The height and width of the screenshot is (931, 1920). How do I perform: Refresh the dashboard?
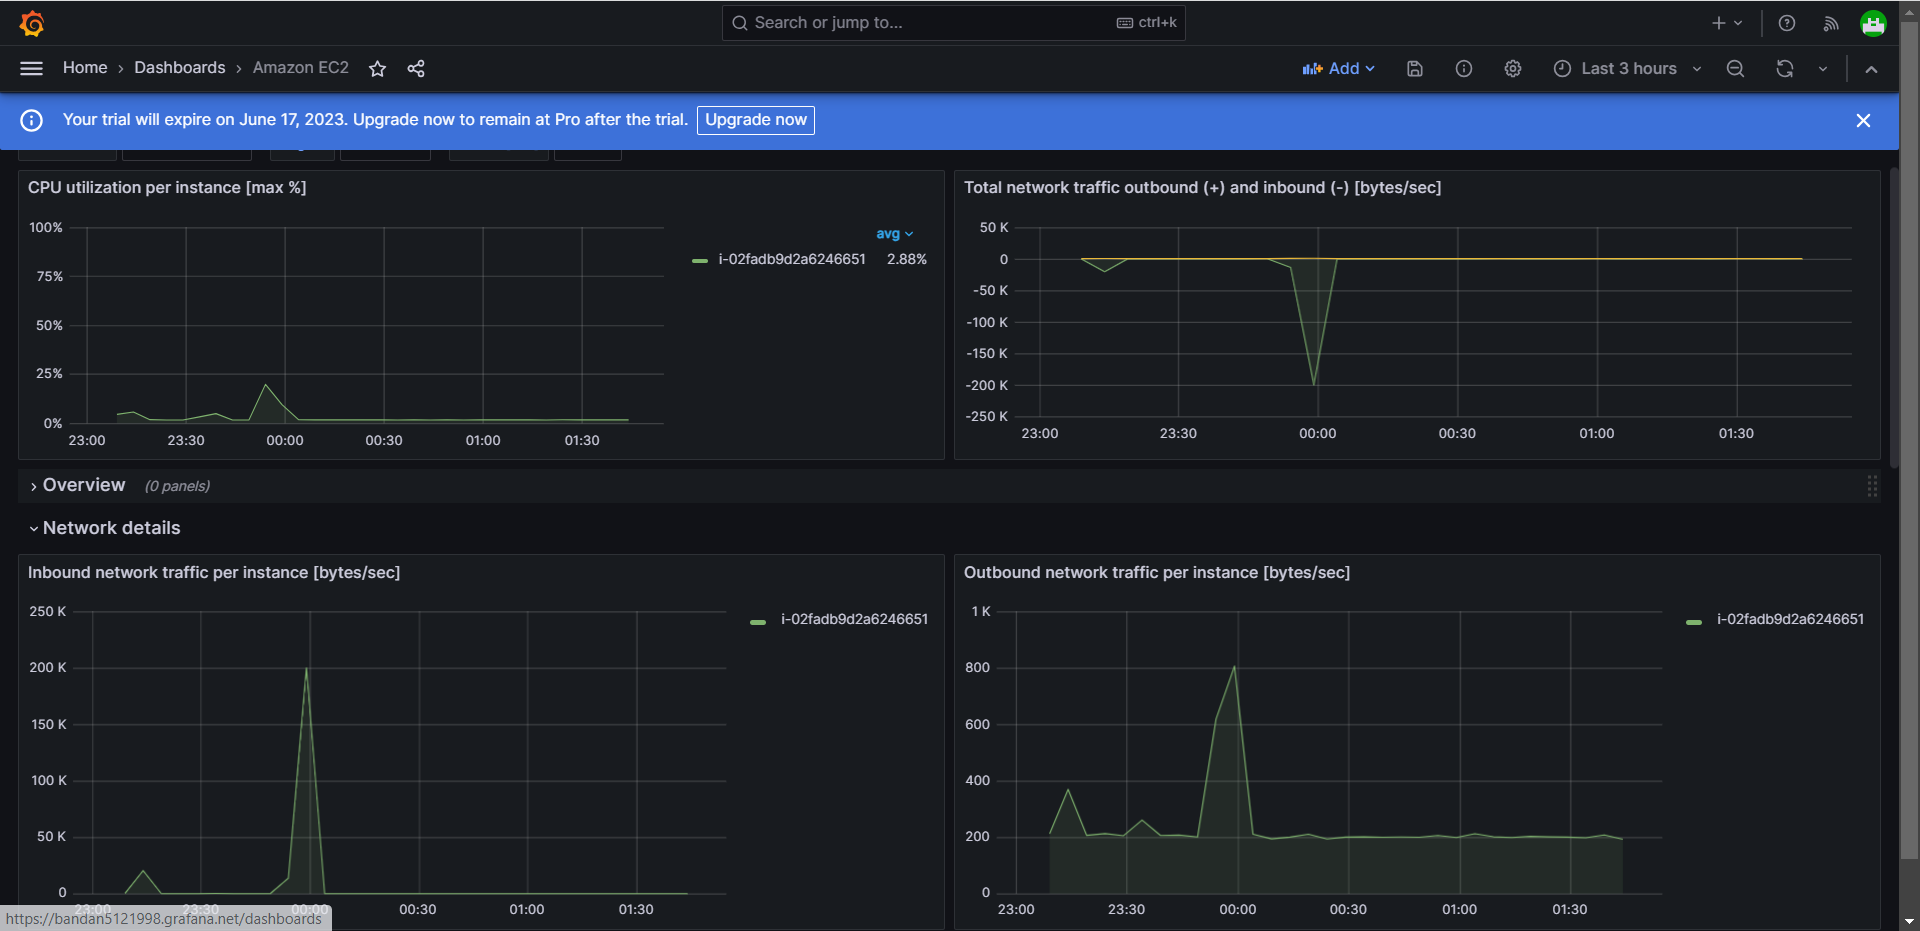1785,68
